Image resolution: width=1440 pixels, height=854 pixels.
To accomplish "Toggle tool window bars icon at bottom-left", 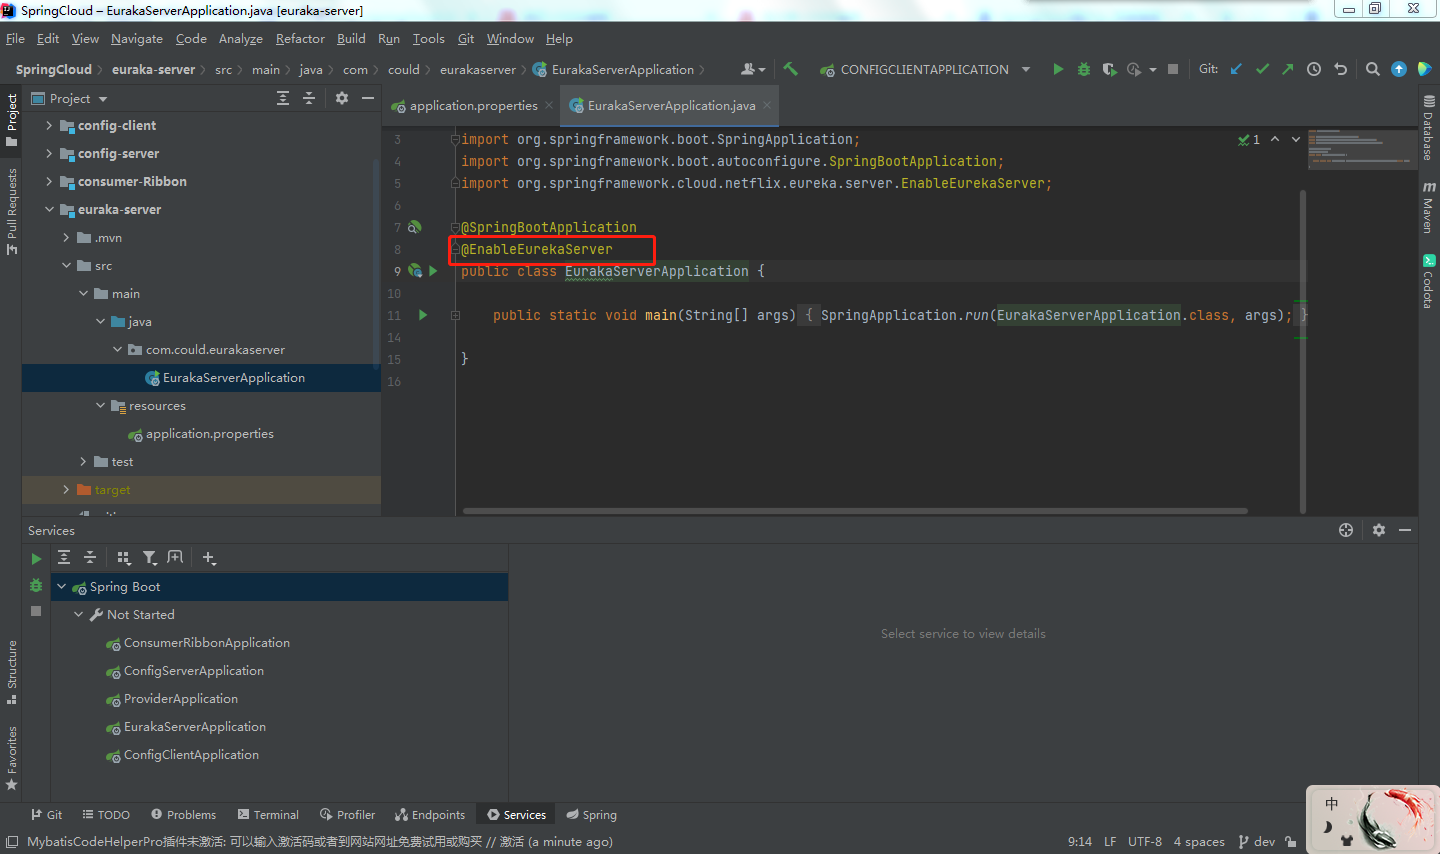I will tap(12, 842).
